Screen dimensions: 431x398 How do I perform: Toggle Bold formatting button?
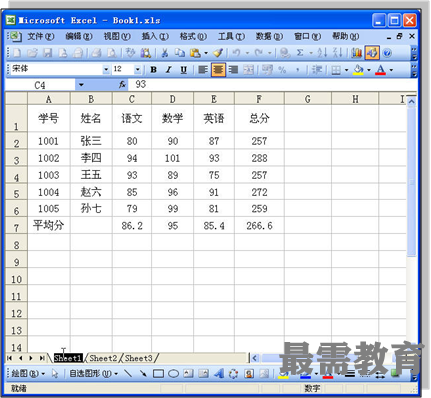(x=153, y=70)
